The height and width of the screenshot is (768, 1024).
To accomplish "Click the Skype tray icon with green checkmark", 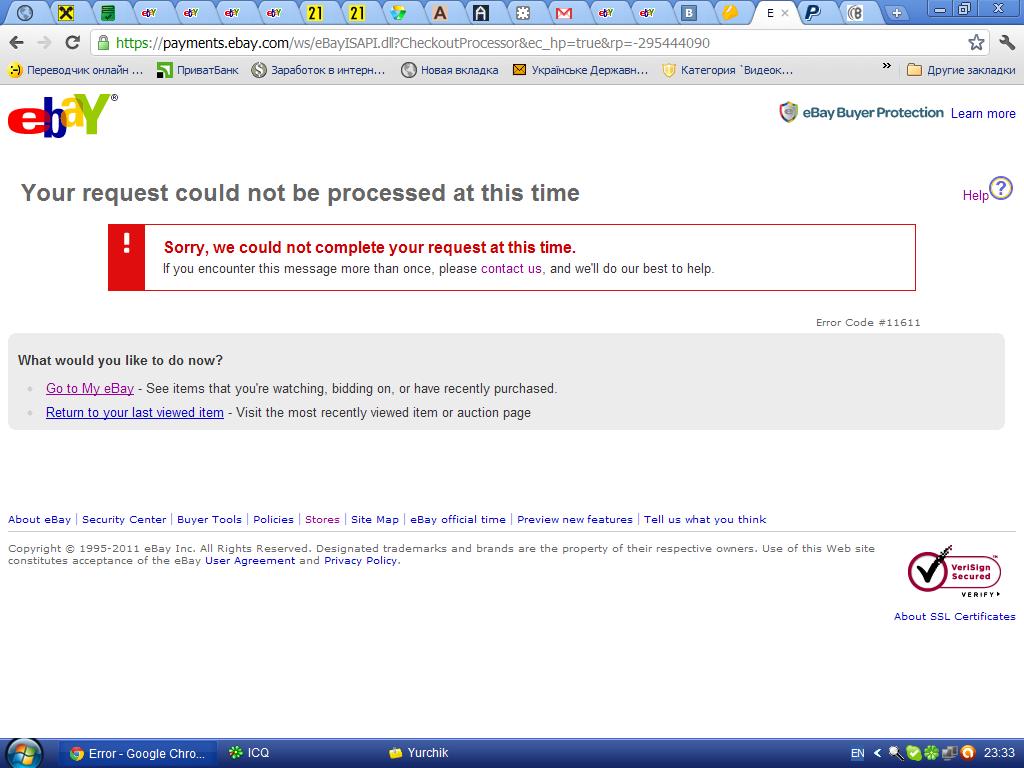I will coord(914,754).
